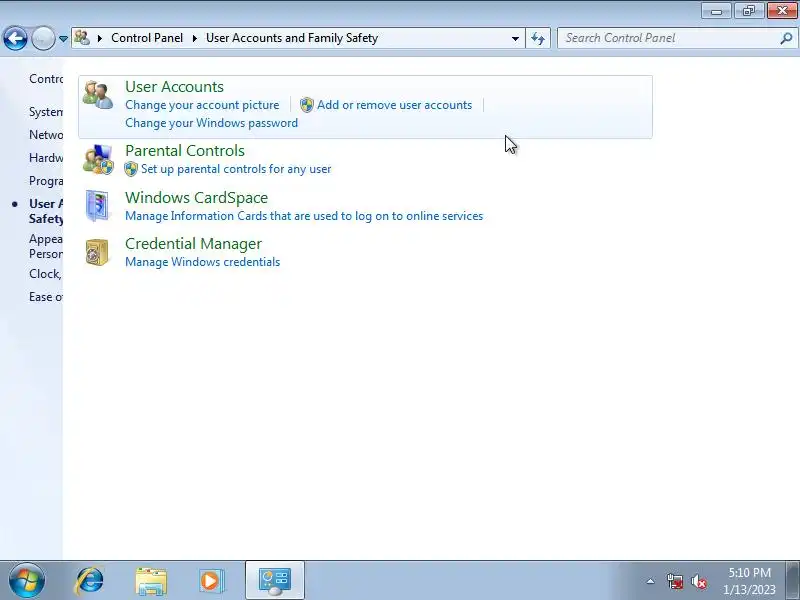This screenshot has width=800, height=600.
Task: Open Appearance and Personalization sidebar category
Action: tap(46, 246)
